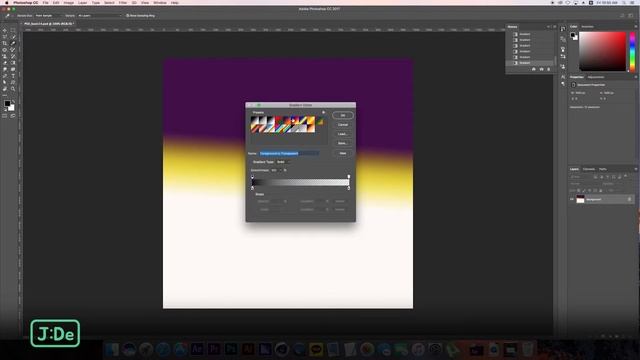The width and height of the screenshot is (640, 360).
Task: Change the screen mode icon
Action: point(13,116)
